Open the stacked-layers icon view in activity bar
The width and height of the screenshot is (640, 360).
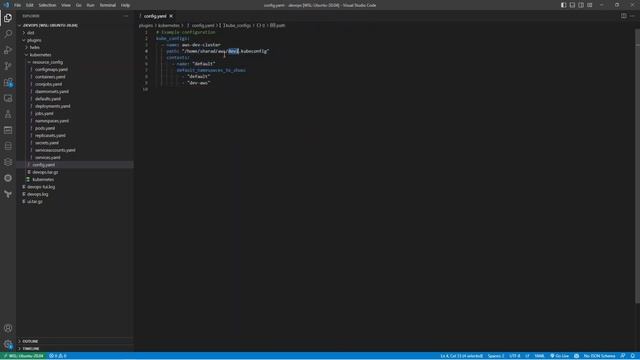pos(8,162)
